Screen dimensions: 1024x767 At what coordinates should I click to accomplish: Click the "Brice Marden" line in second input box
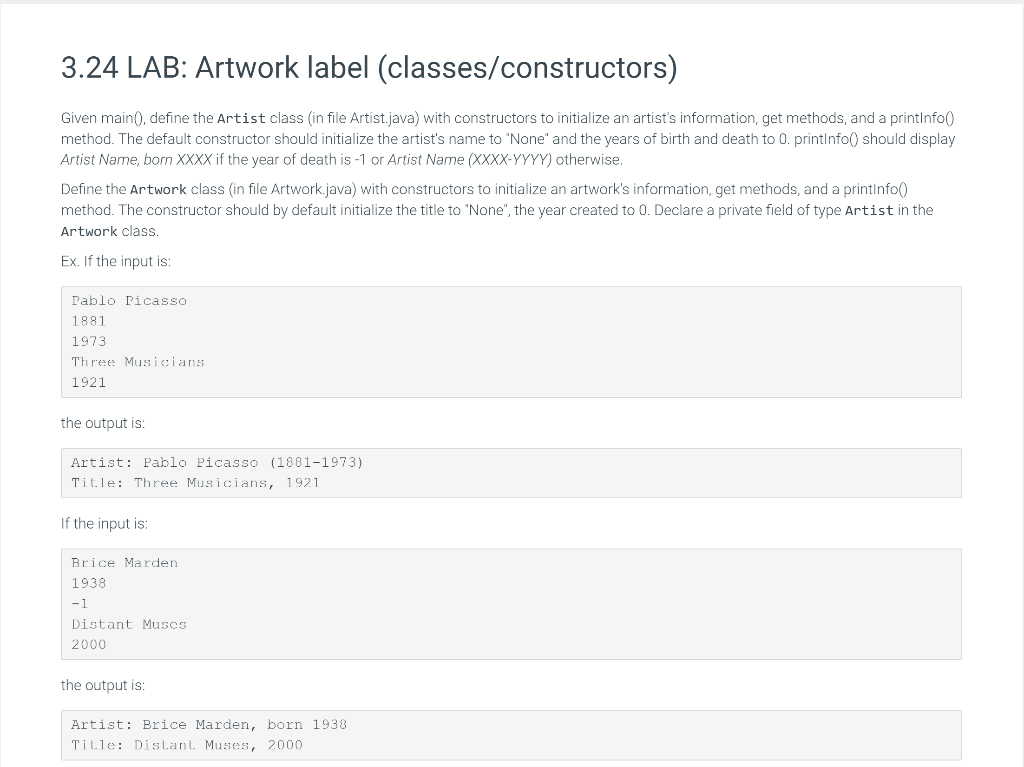(125, 563)
